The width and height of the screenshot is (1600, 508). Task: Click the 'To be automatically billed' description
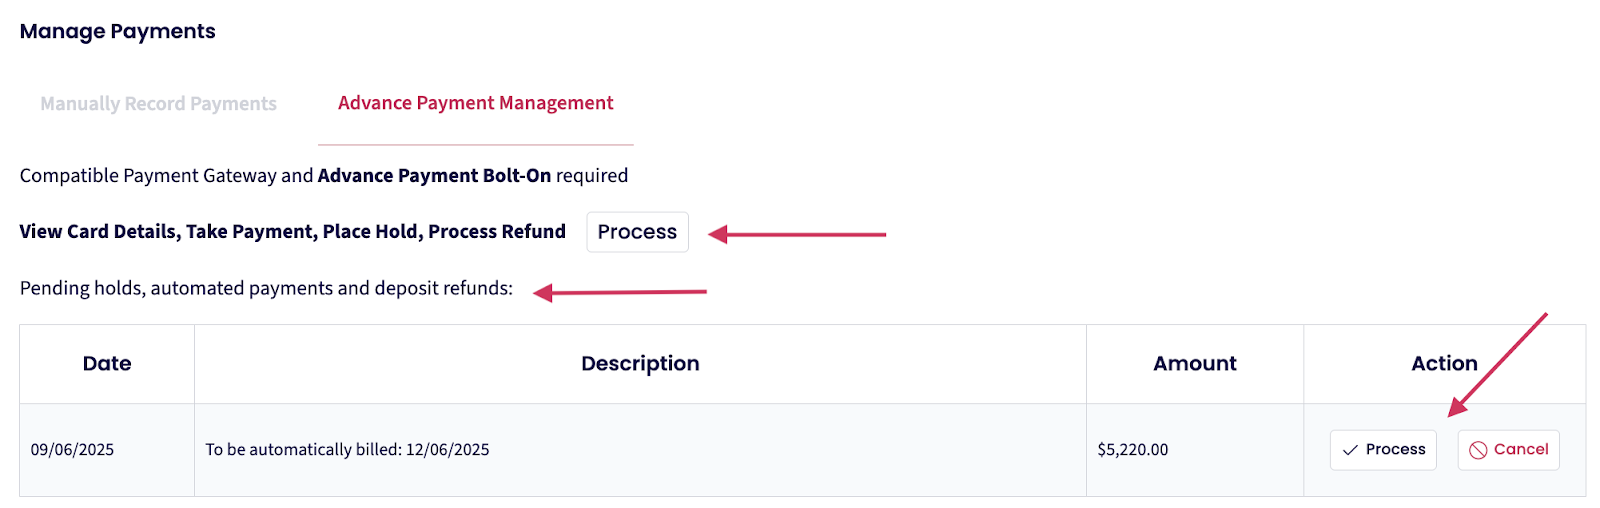click(347, 450)
